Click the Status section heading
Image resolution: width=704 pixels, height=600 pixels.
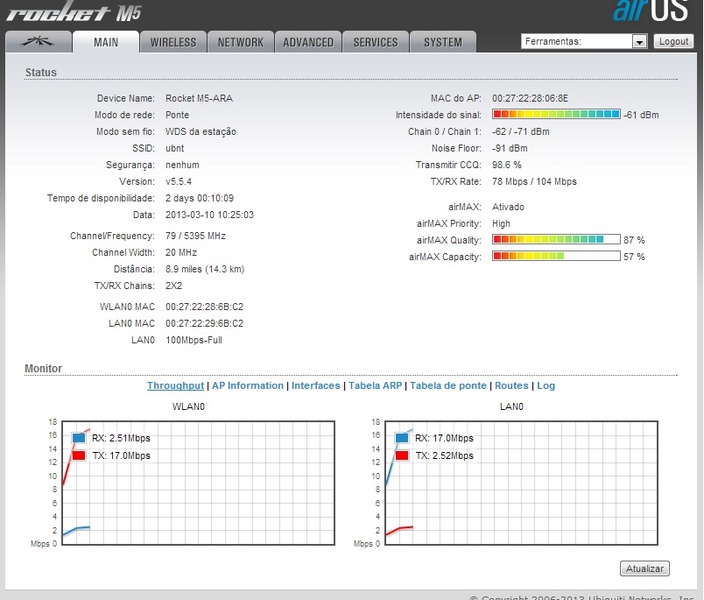[41, 72]
